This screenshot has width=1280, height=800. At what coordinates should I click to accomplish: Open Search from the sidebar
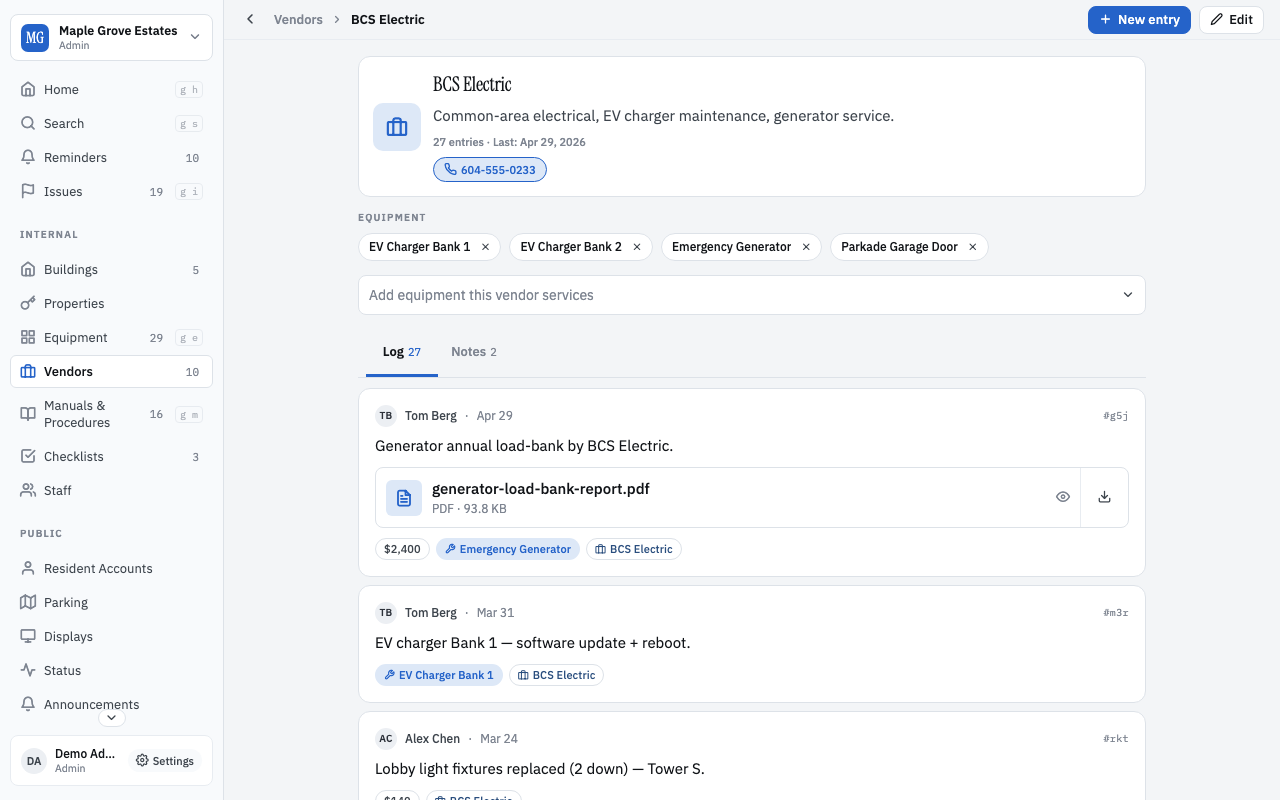pos(111,123)
